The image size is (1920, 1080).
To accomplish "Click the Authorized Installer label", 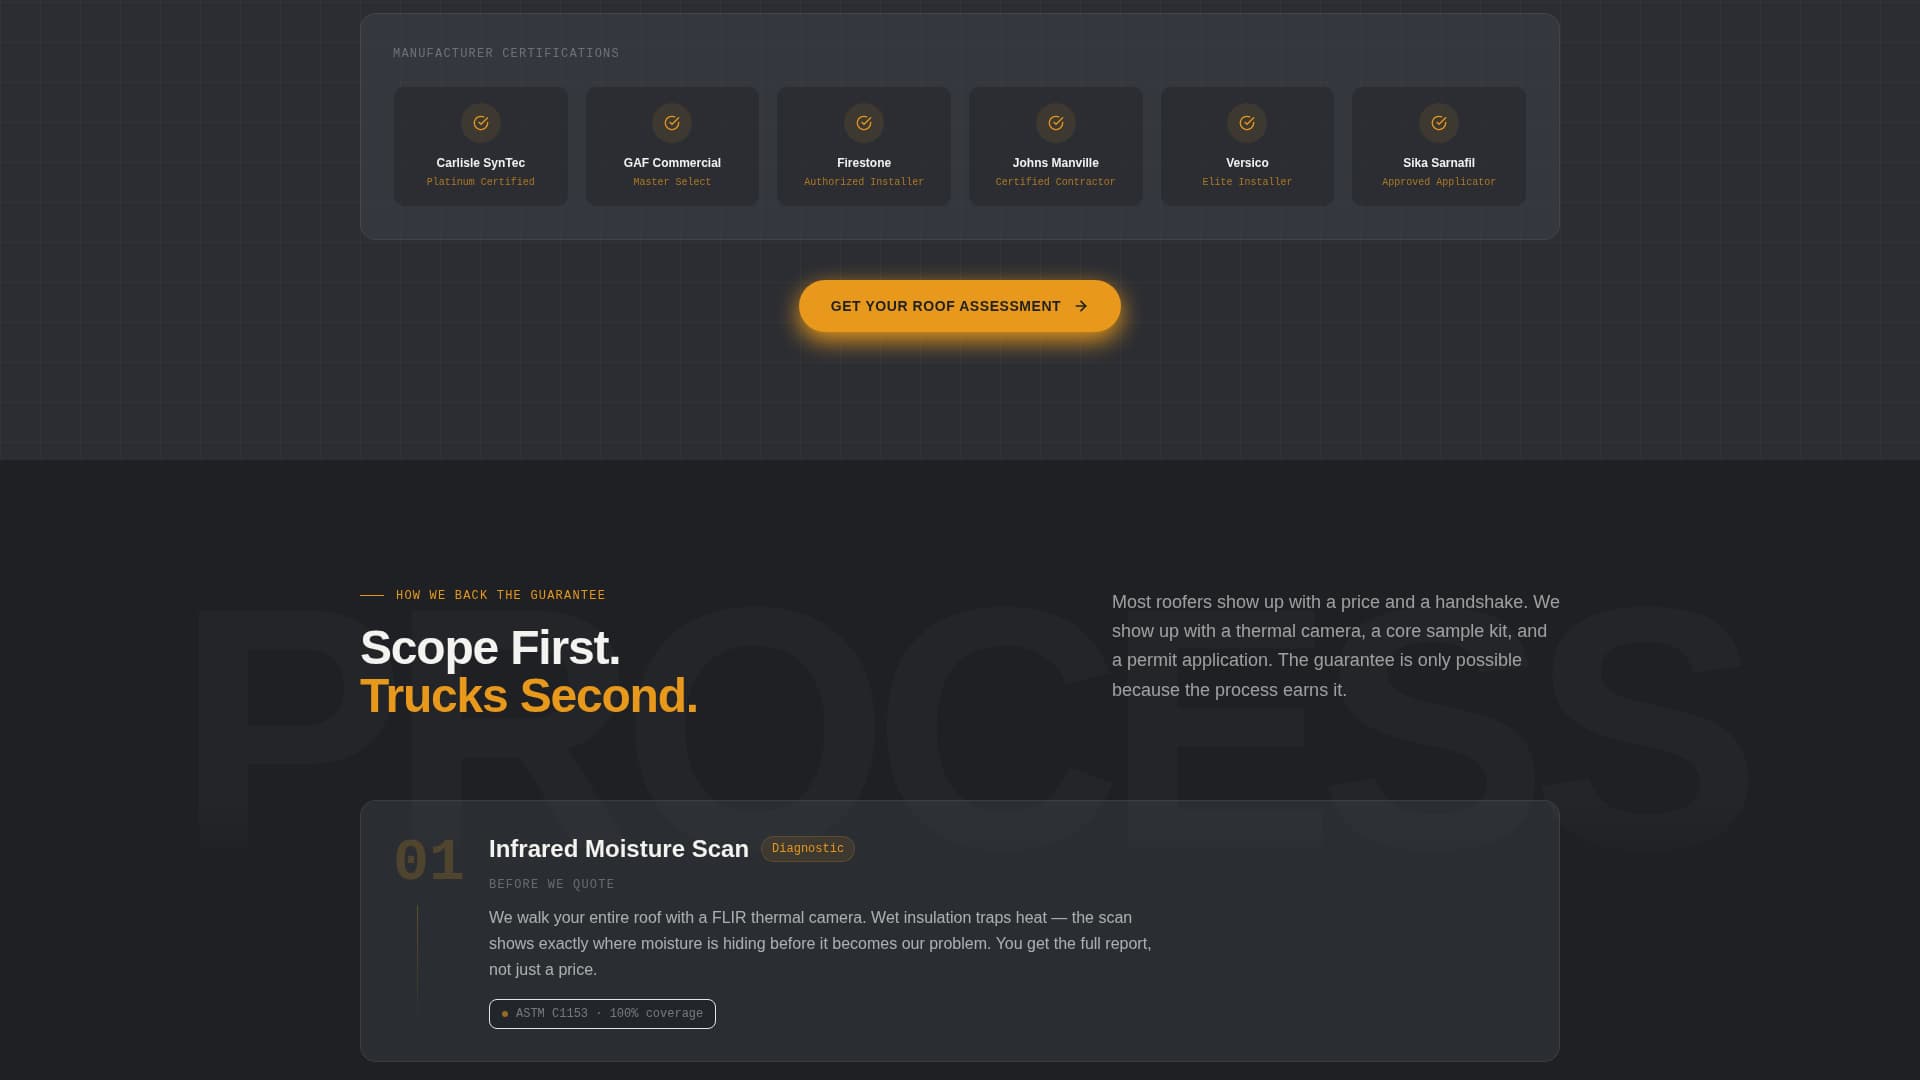I will tap(864, 182).
